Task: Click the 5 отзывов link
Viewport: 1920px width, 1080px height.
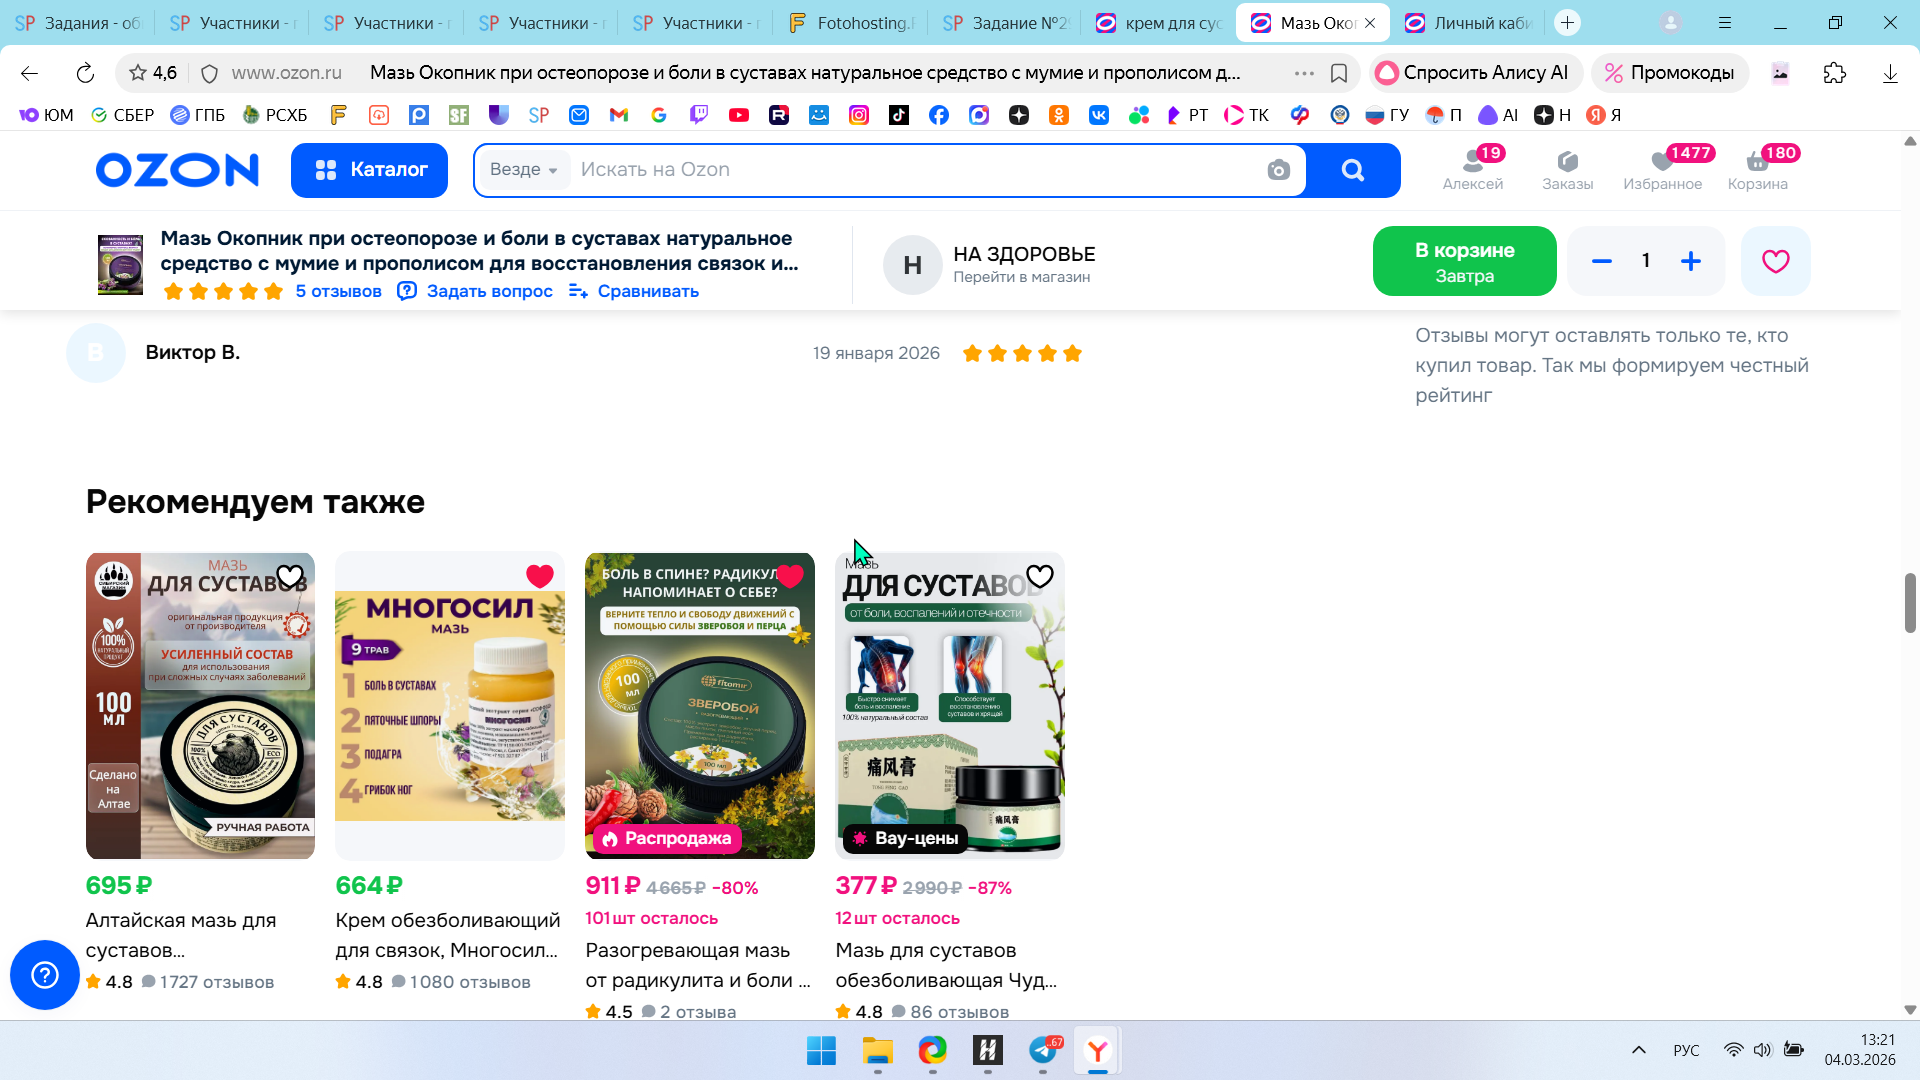Action: pos(338,291)
